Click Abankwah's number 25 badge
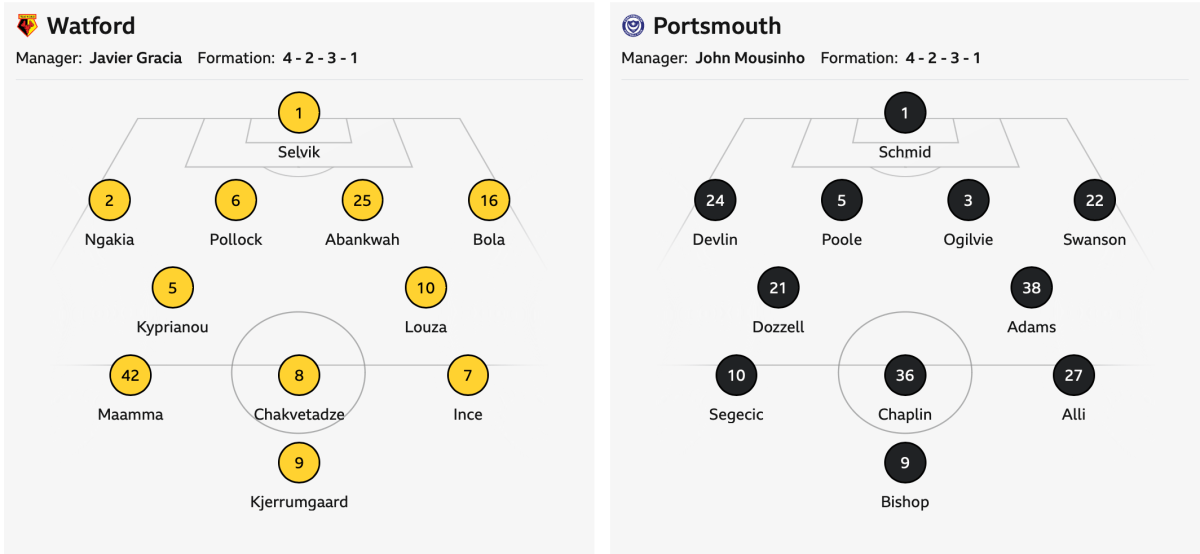 point(362,201)
